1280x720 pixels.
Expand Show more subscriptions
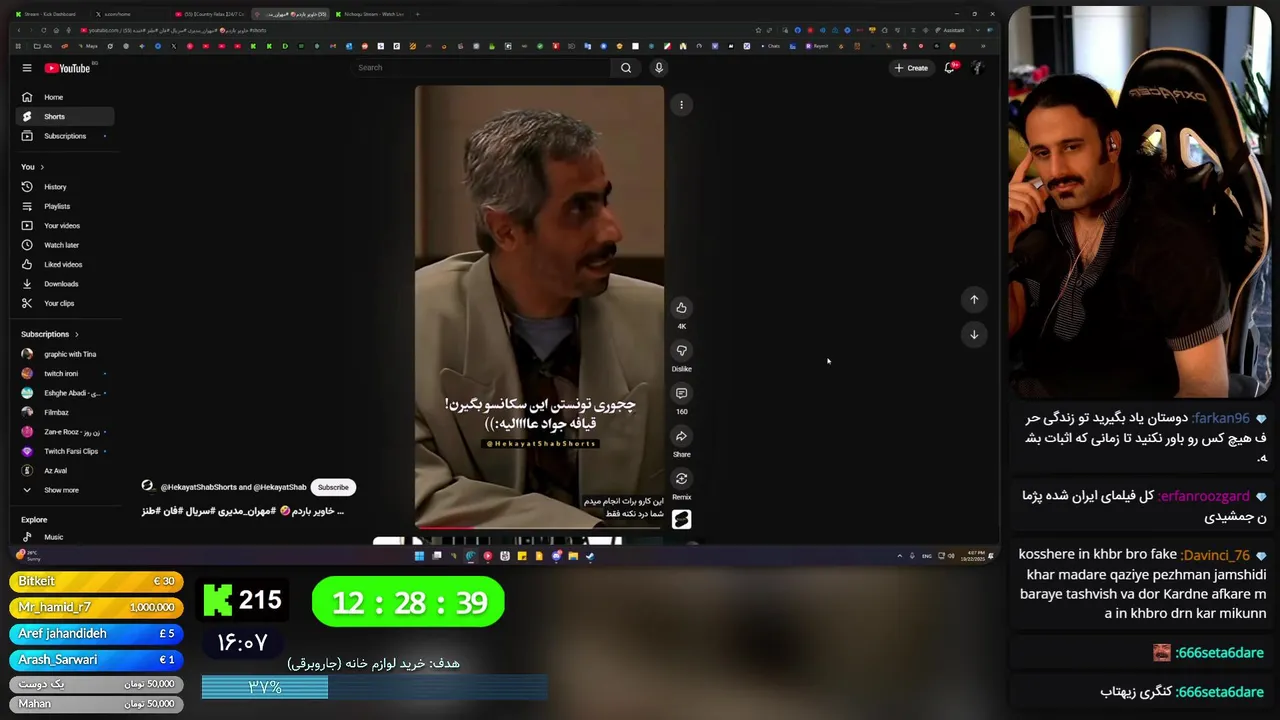(x=65, y=490)
